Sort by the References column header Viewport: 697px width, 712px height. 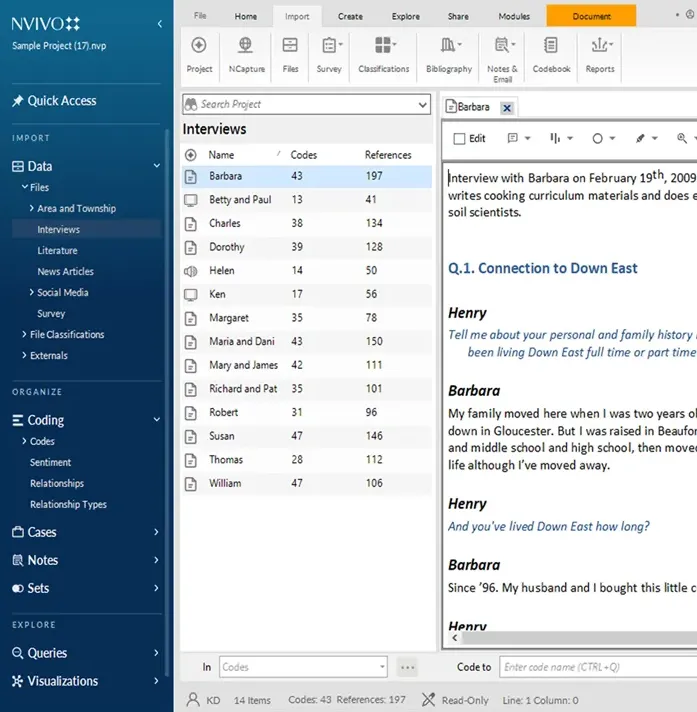388,155
